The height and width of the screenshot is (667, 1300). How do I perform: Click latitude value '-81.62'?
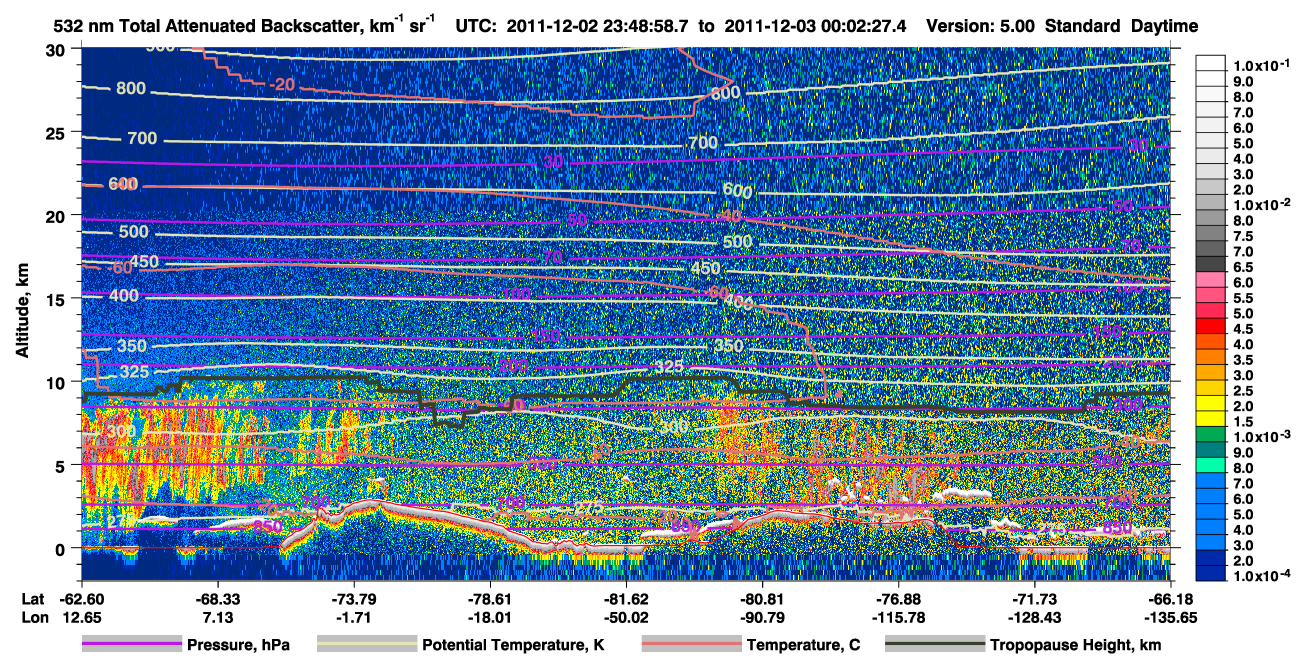pyautogui.click(x=626, y=599)
